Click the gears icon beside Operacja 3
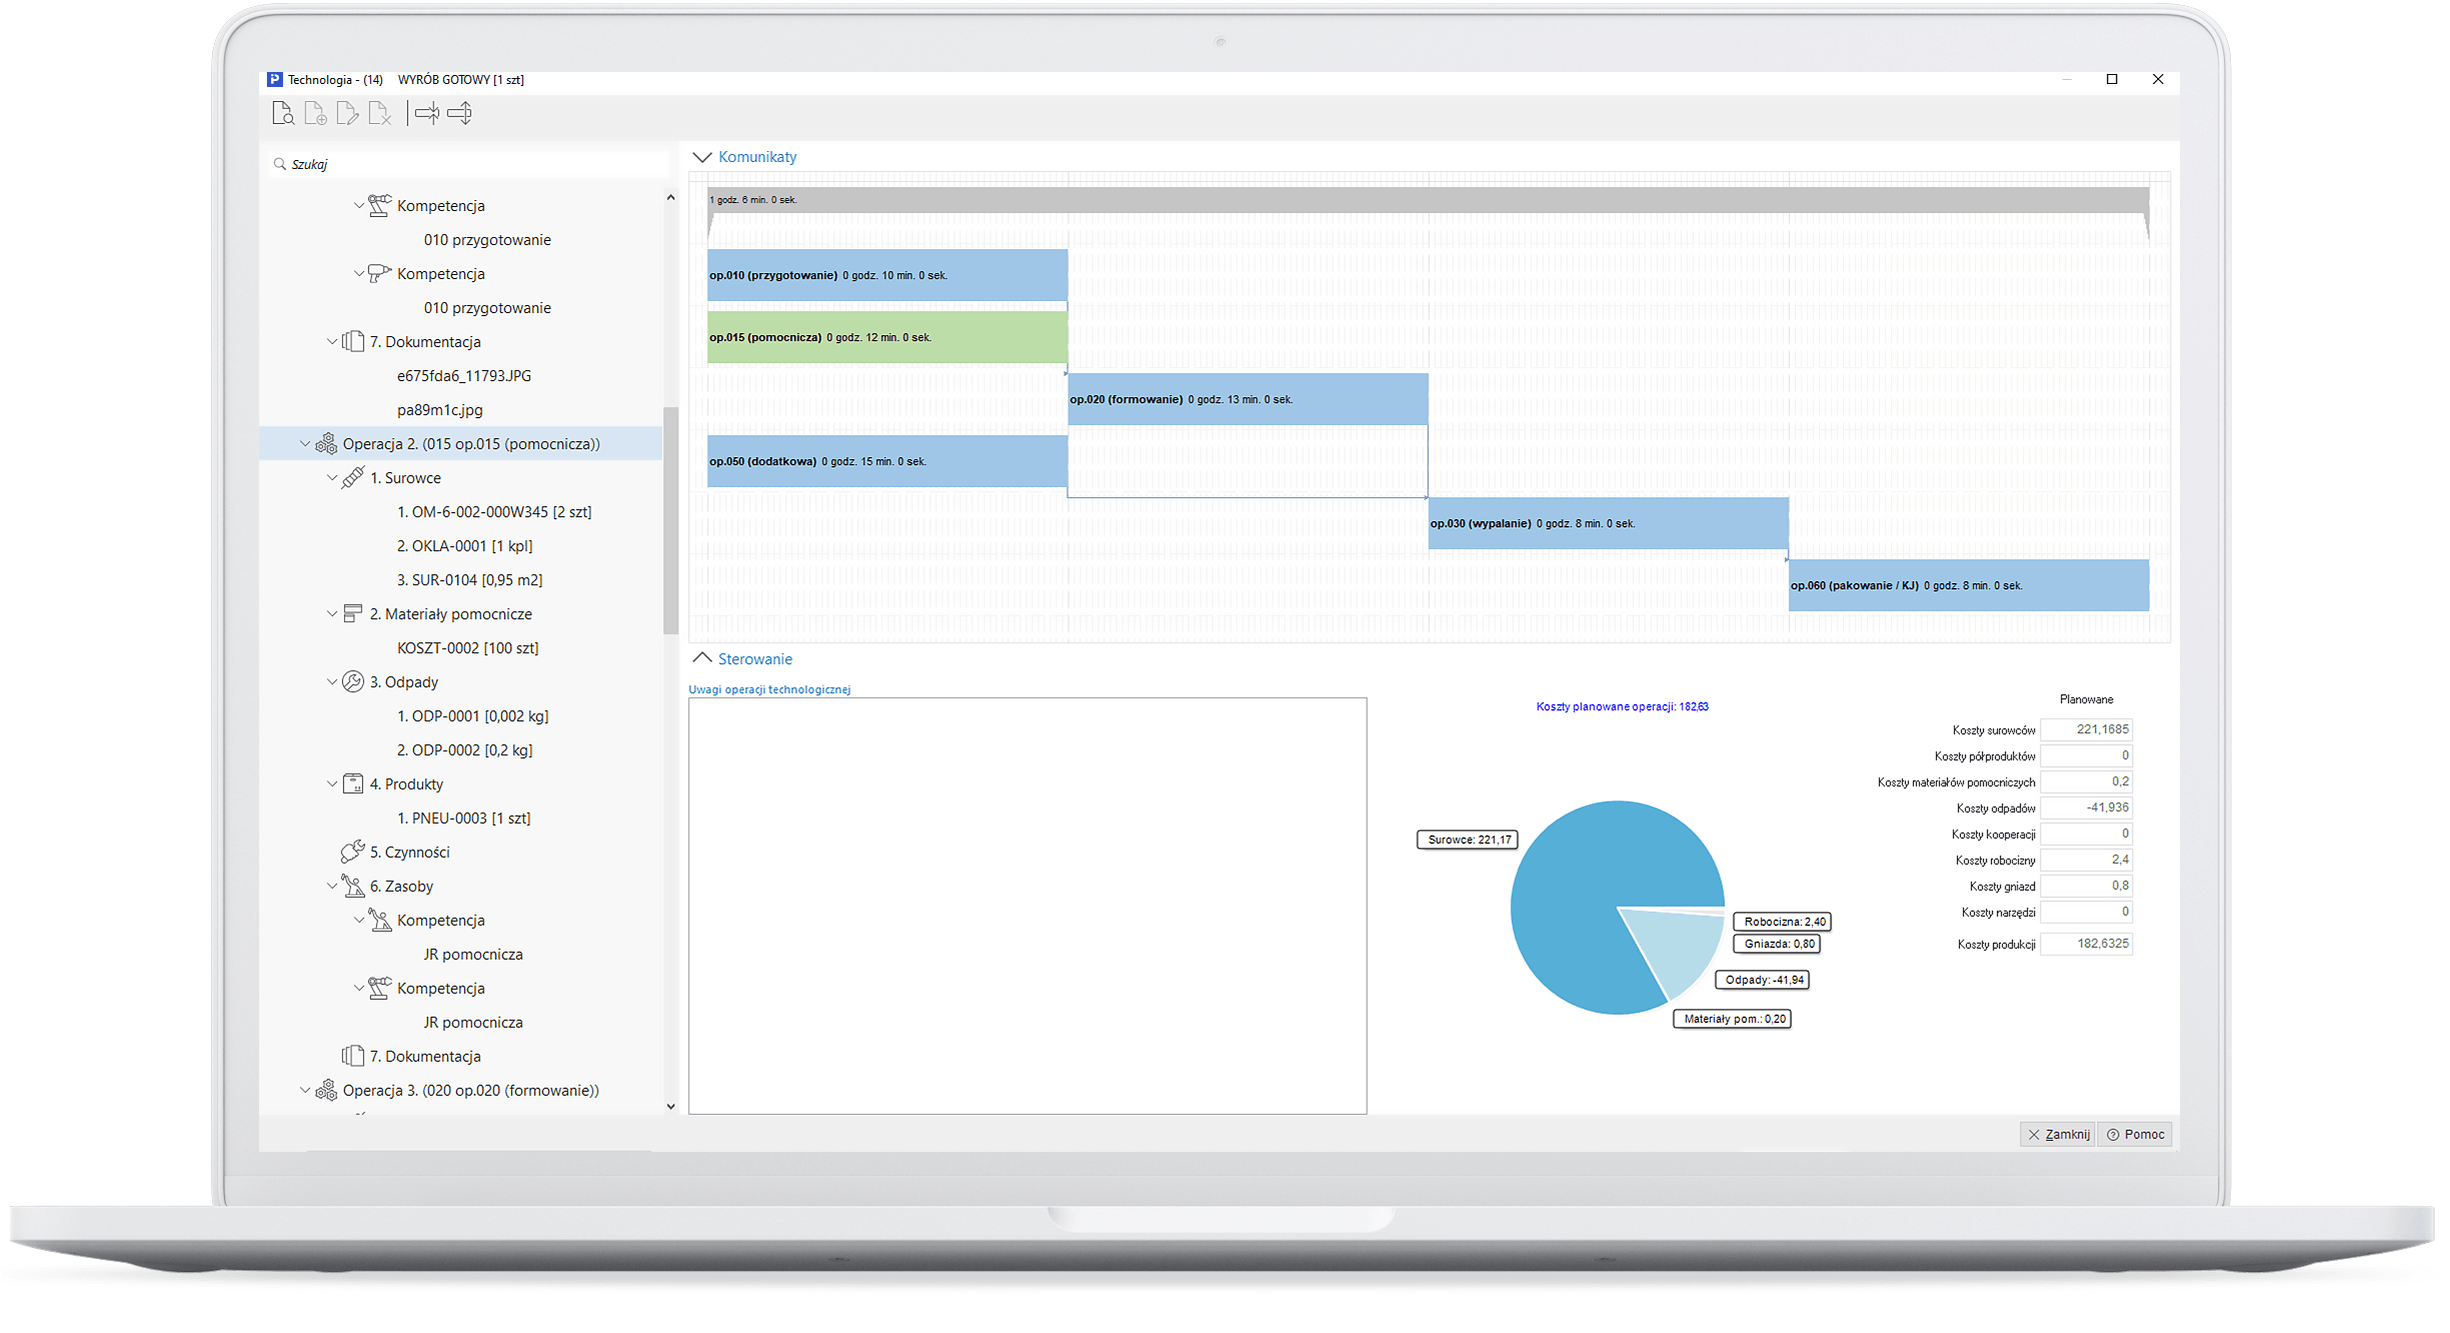 coord(326,1090)
